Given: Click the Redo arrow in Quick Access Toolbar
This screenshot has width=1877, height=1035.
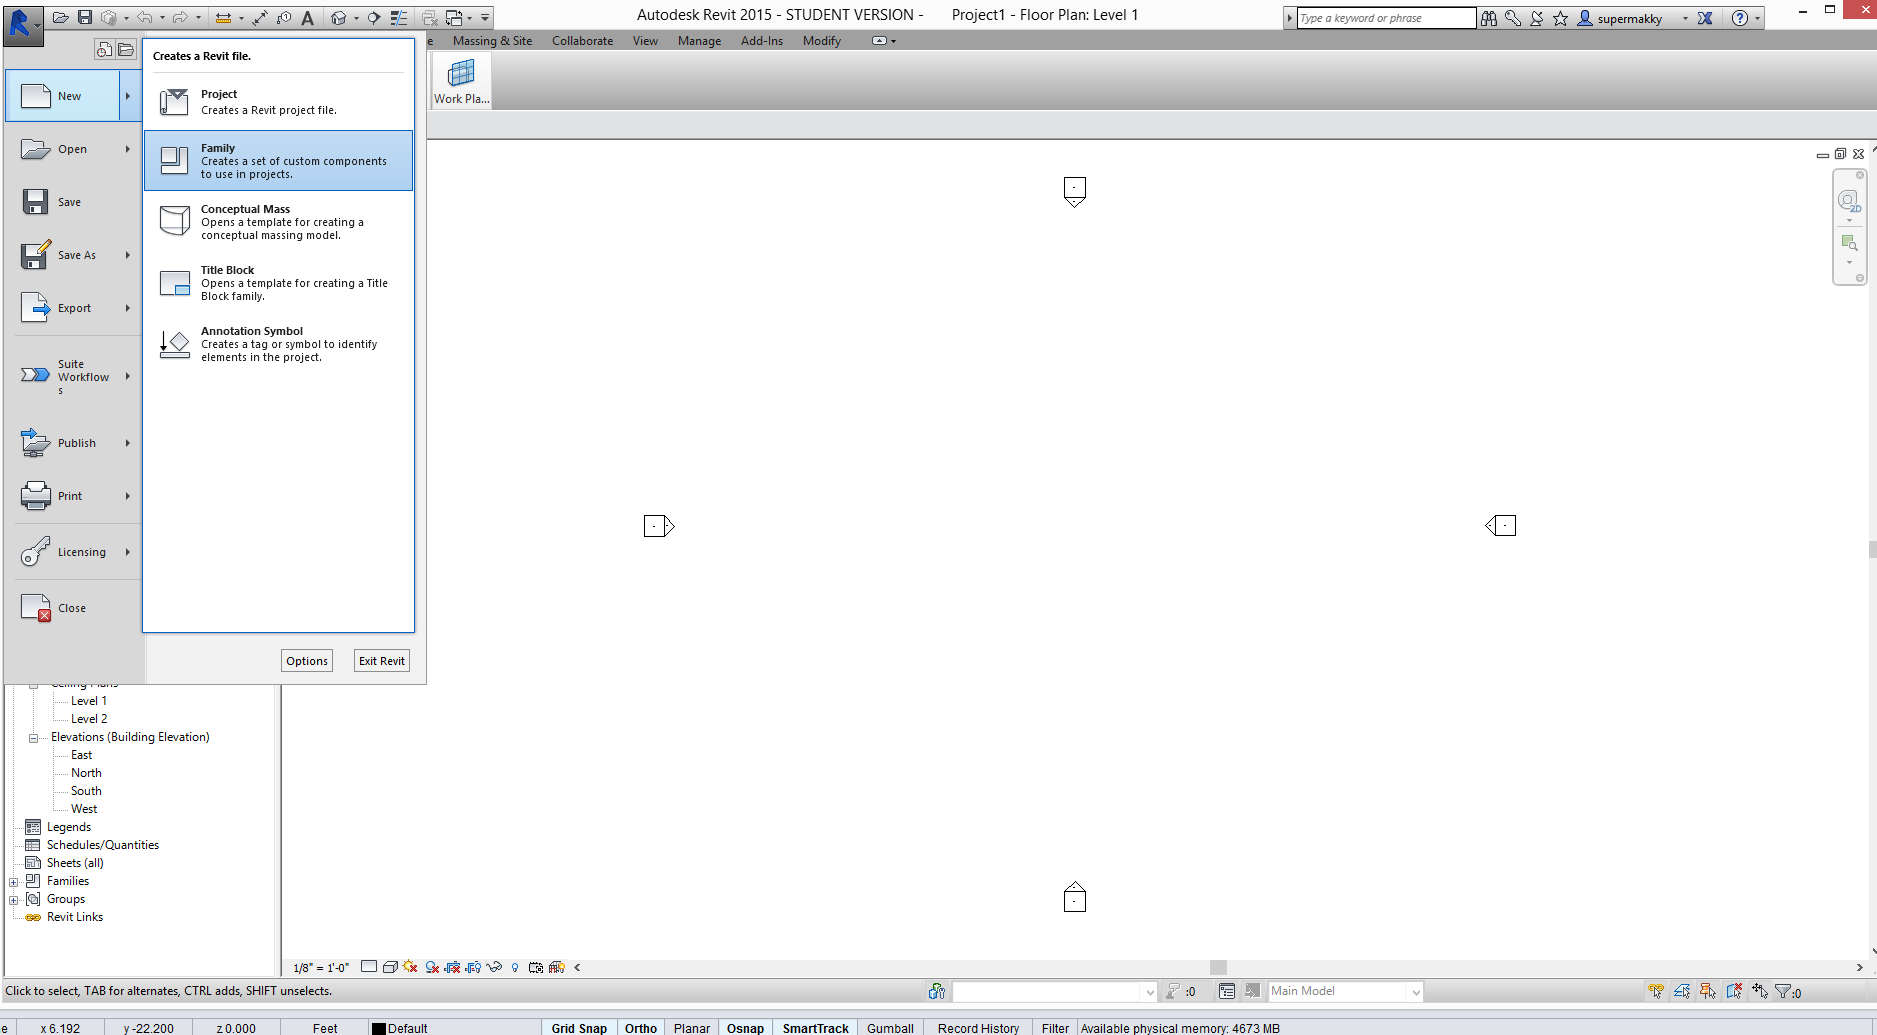Looking at the screenshot, I should (180, 18).
